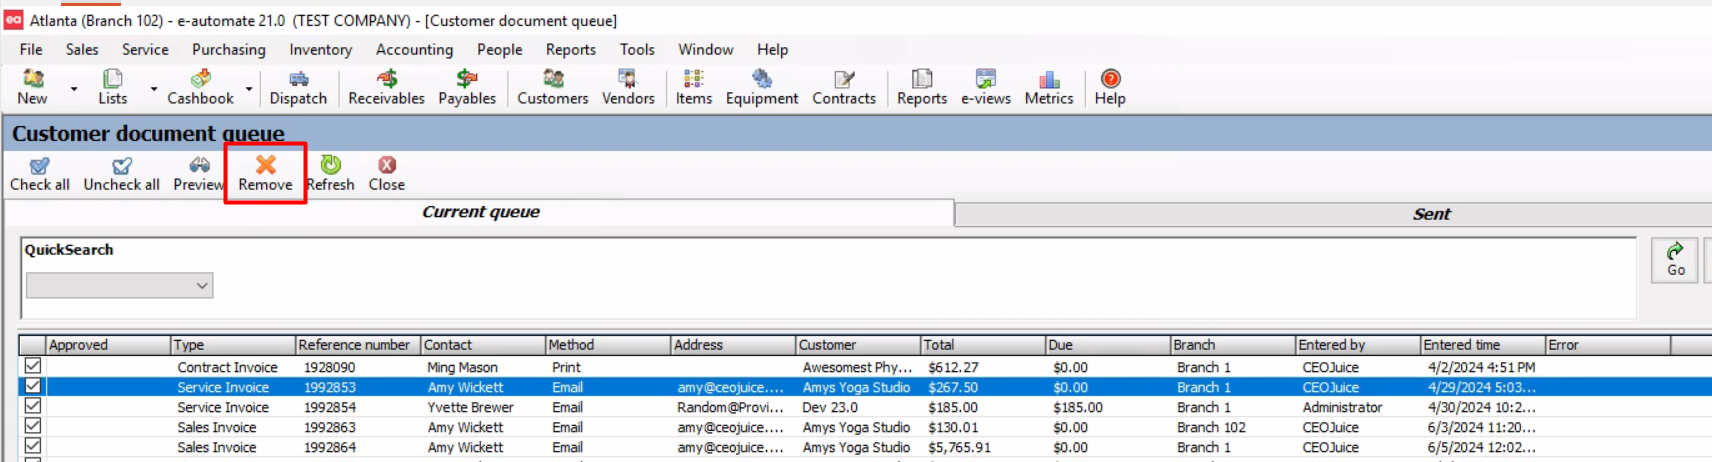Open the Items icon
1712x462 pixels.
click(x=694, y=87)
